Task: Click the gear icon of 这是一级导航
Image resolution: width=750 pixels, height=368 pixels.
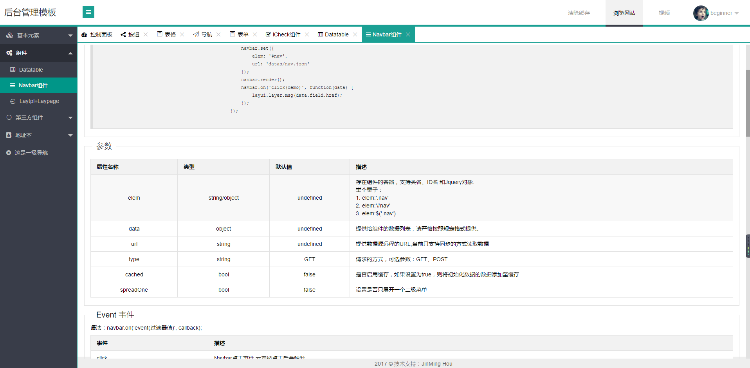Action: (x=9, y=153)
